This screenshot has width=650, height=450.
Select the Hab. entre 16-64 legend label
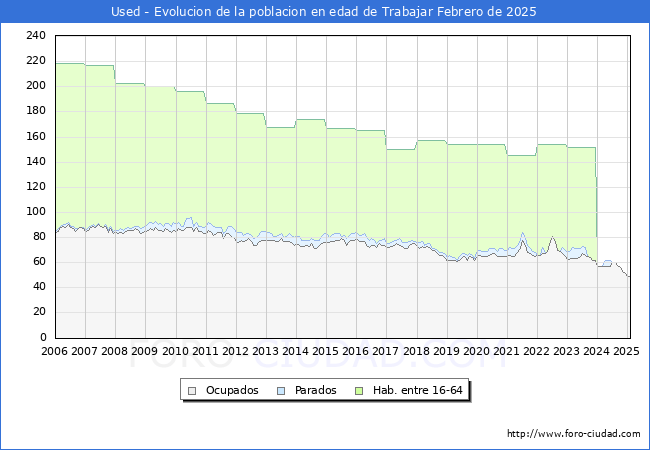[x=417, y=390]
